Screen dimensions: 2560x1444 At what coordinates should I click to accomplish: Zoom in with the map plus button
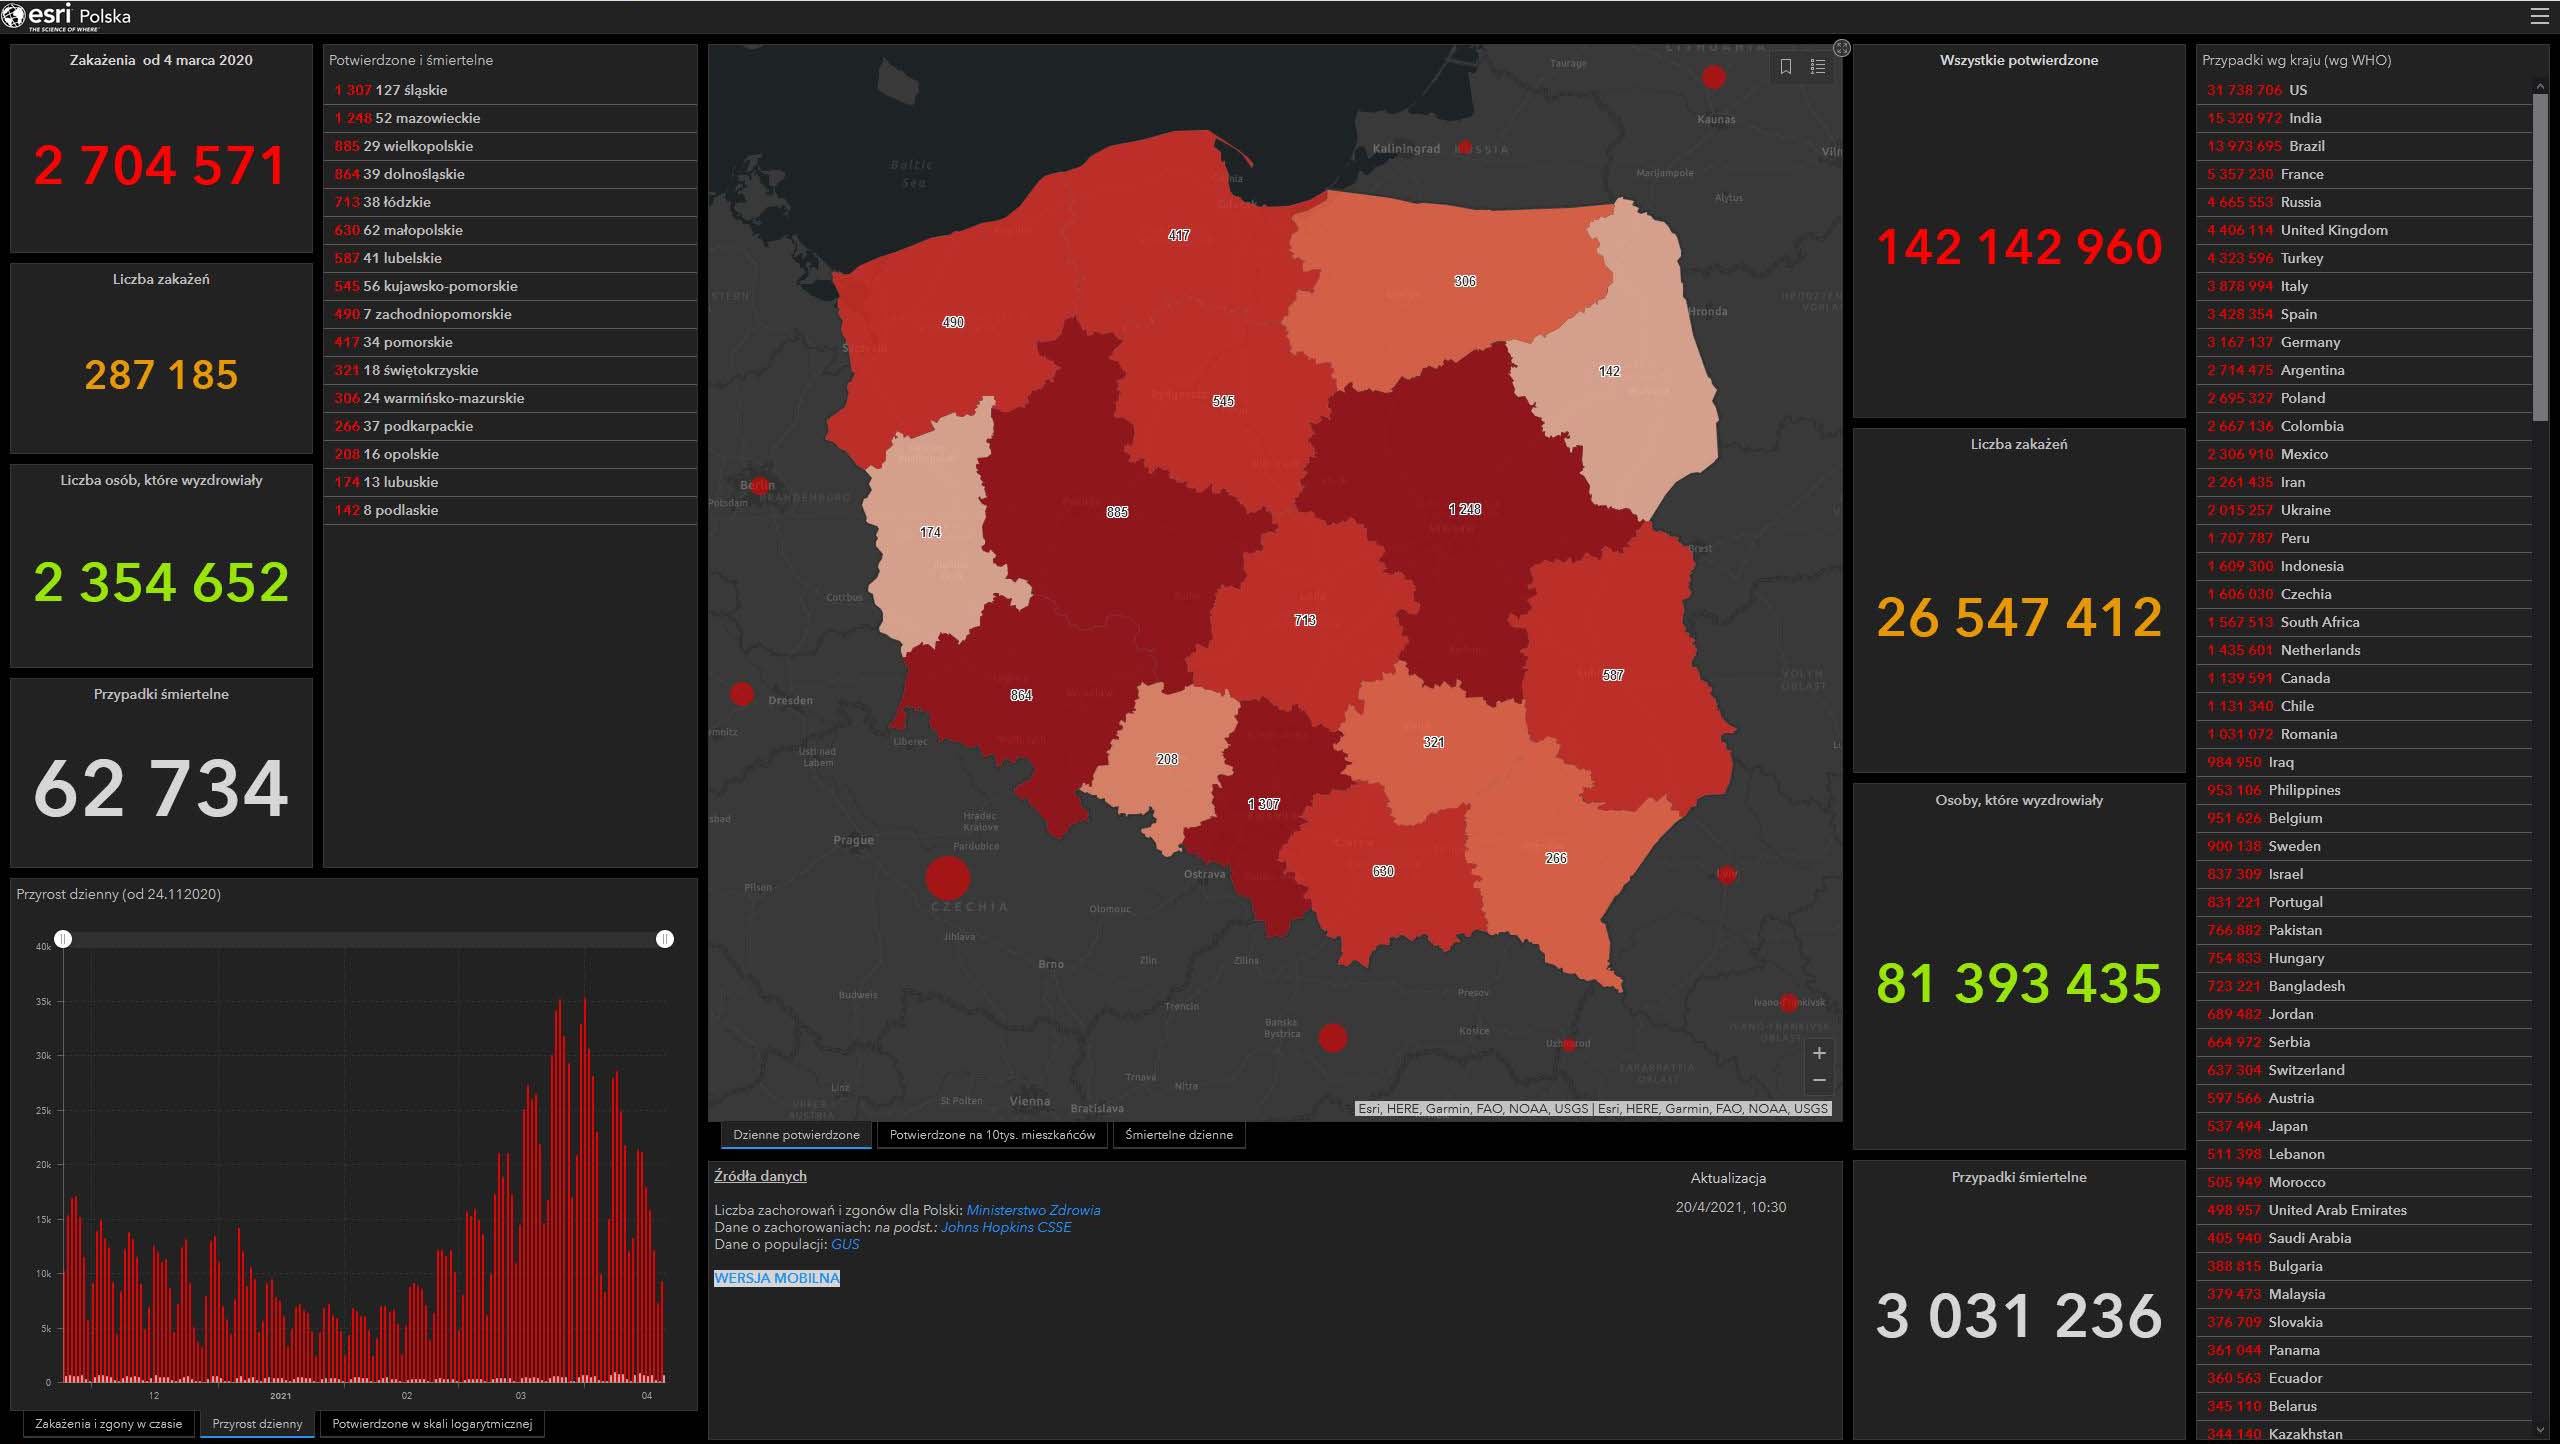pos(1819,1053)
